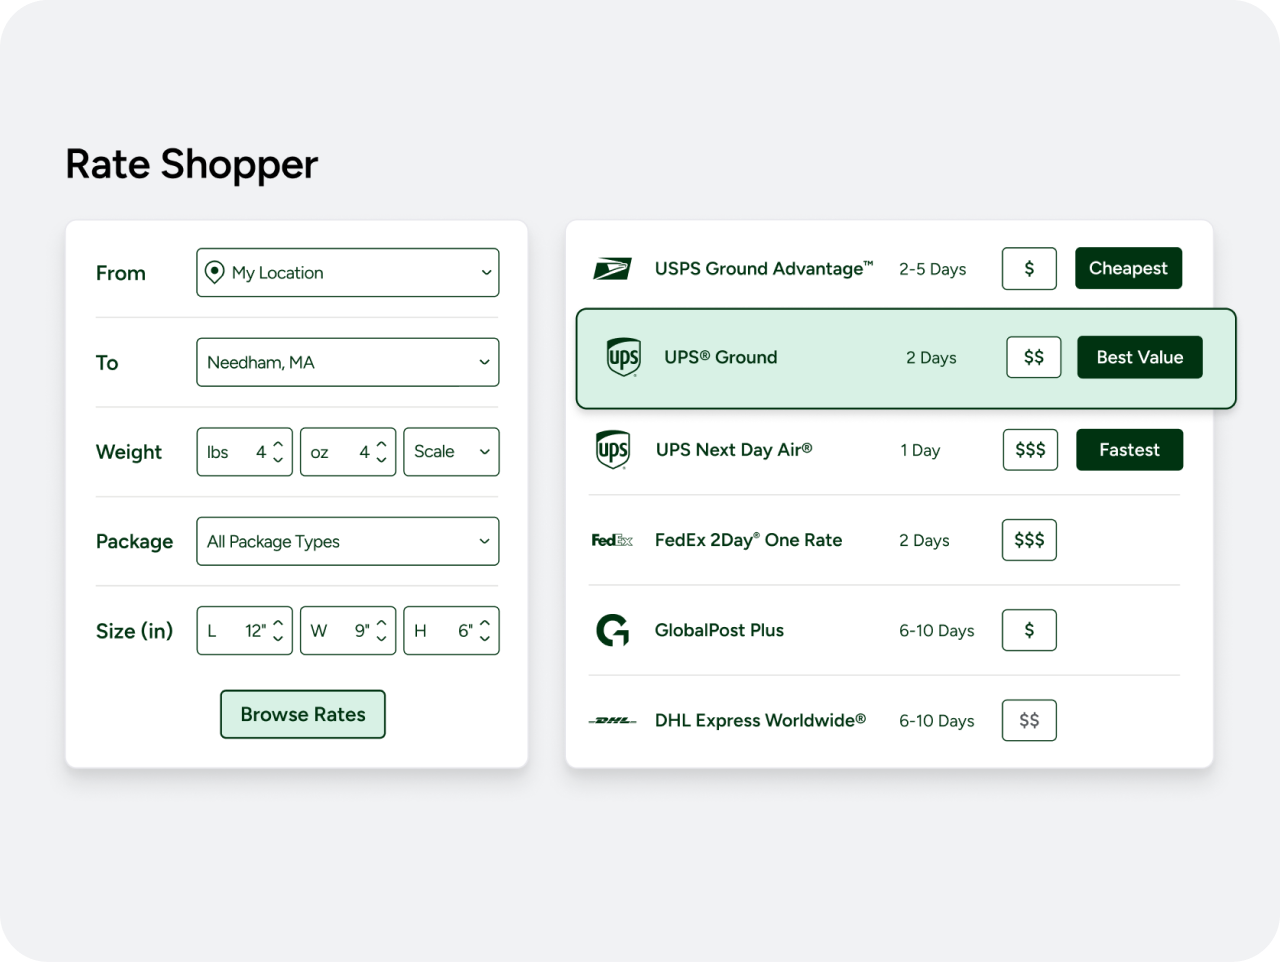Click the Size (in) field label
This screenshot has height=962, width=1280.
coord(134,631)
